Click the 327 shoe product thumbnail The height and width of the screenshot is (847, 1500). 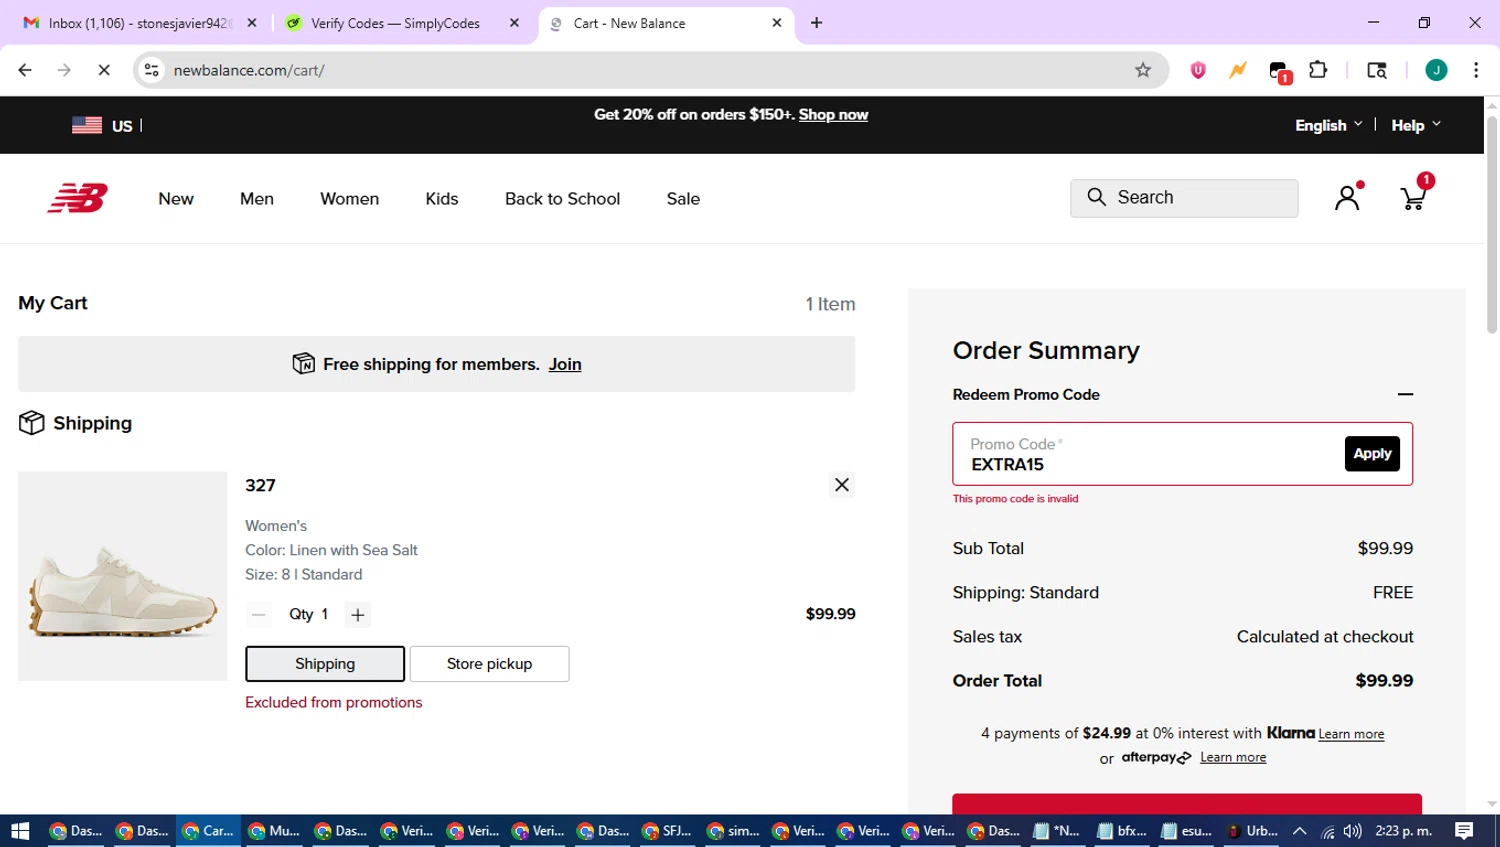tap(123, 576)
